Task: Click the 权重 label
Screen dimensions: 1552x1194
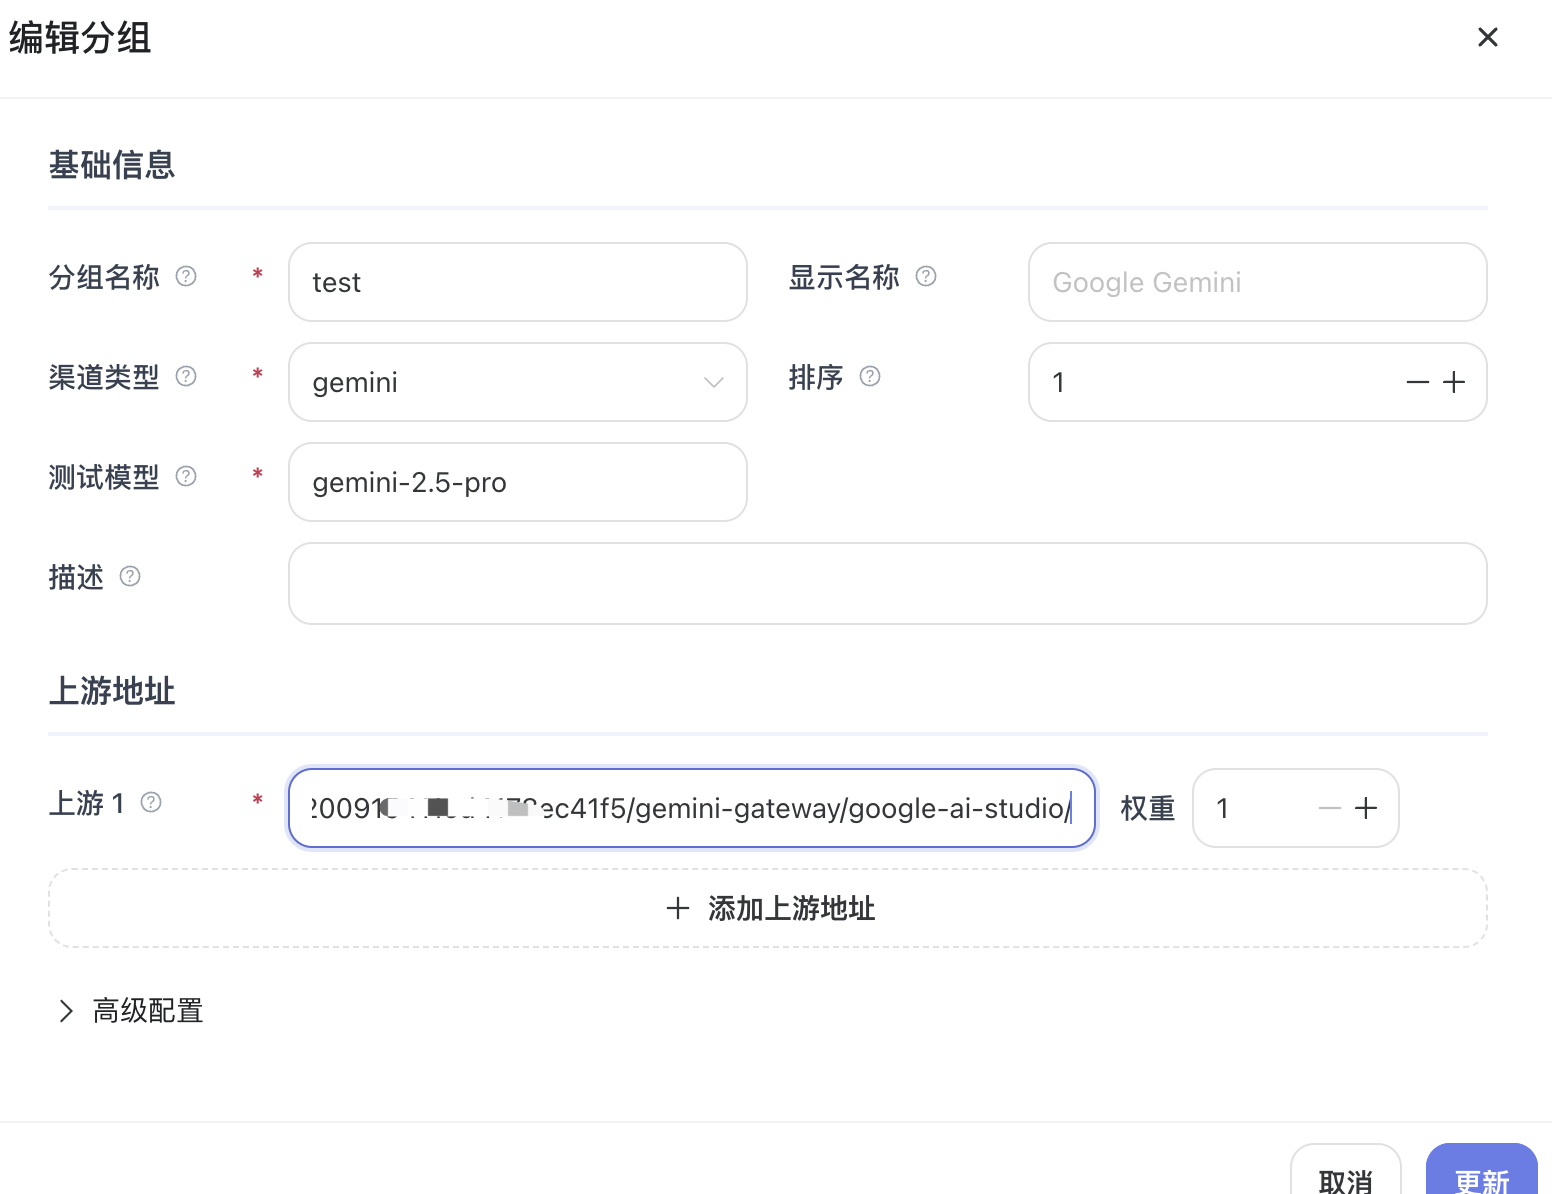Action: tap(1147, 808)
